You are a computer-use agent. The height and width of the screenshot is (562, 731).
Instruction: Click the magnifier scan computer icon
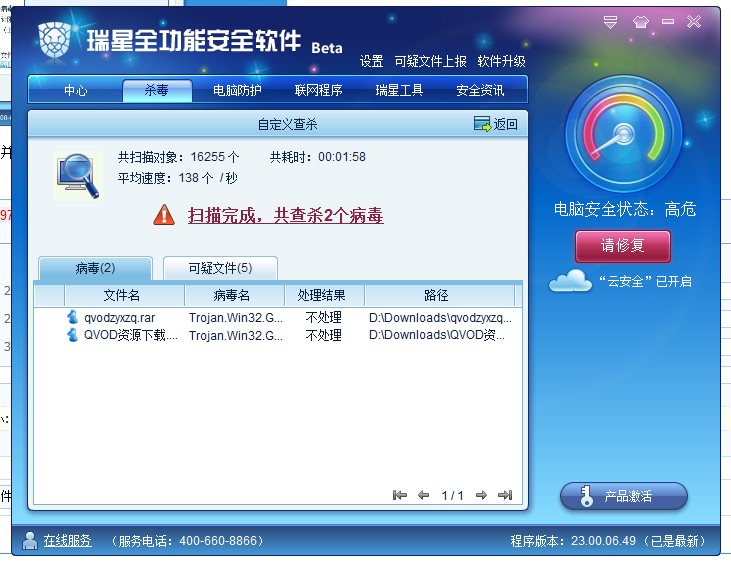click(x=78, y=176)
